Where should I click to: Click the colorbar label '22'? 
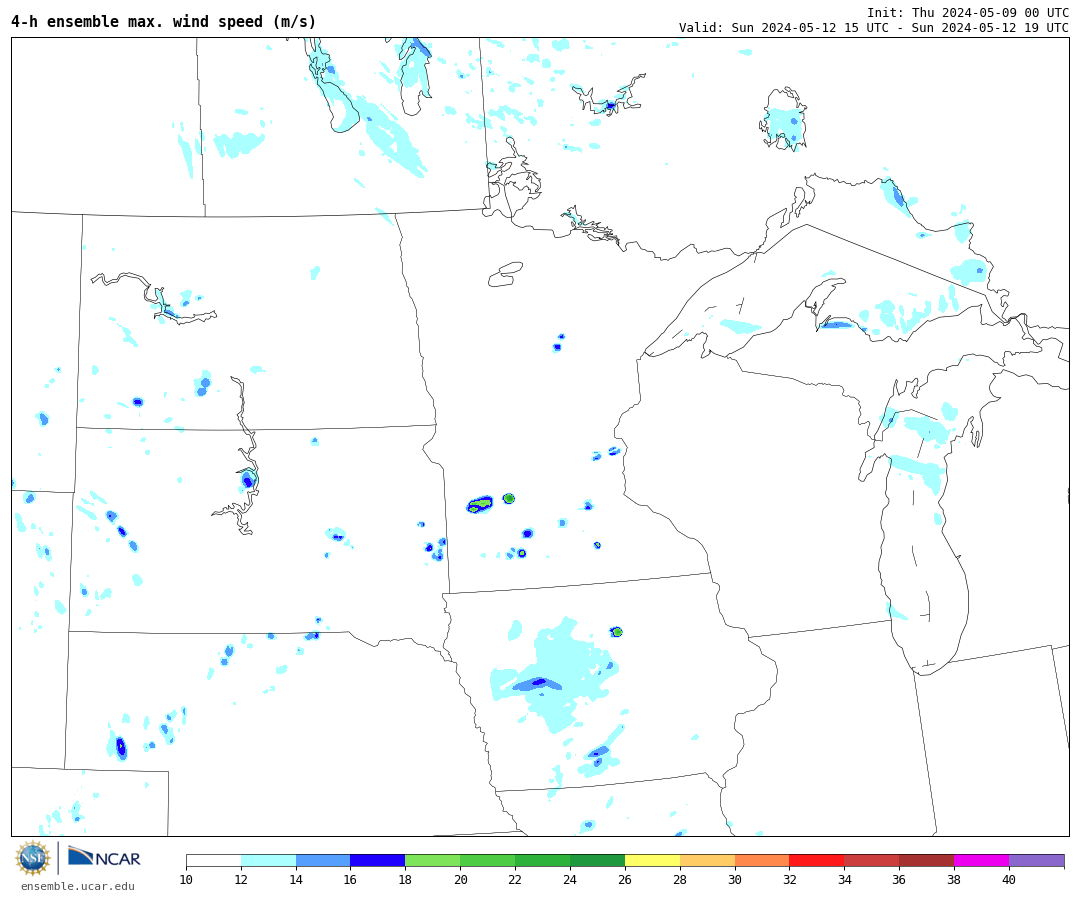click(515, 880)
